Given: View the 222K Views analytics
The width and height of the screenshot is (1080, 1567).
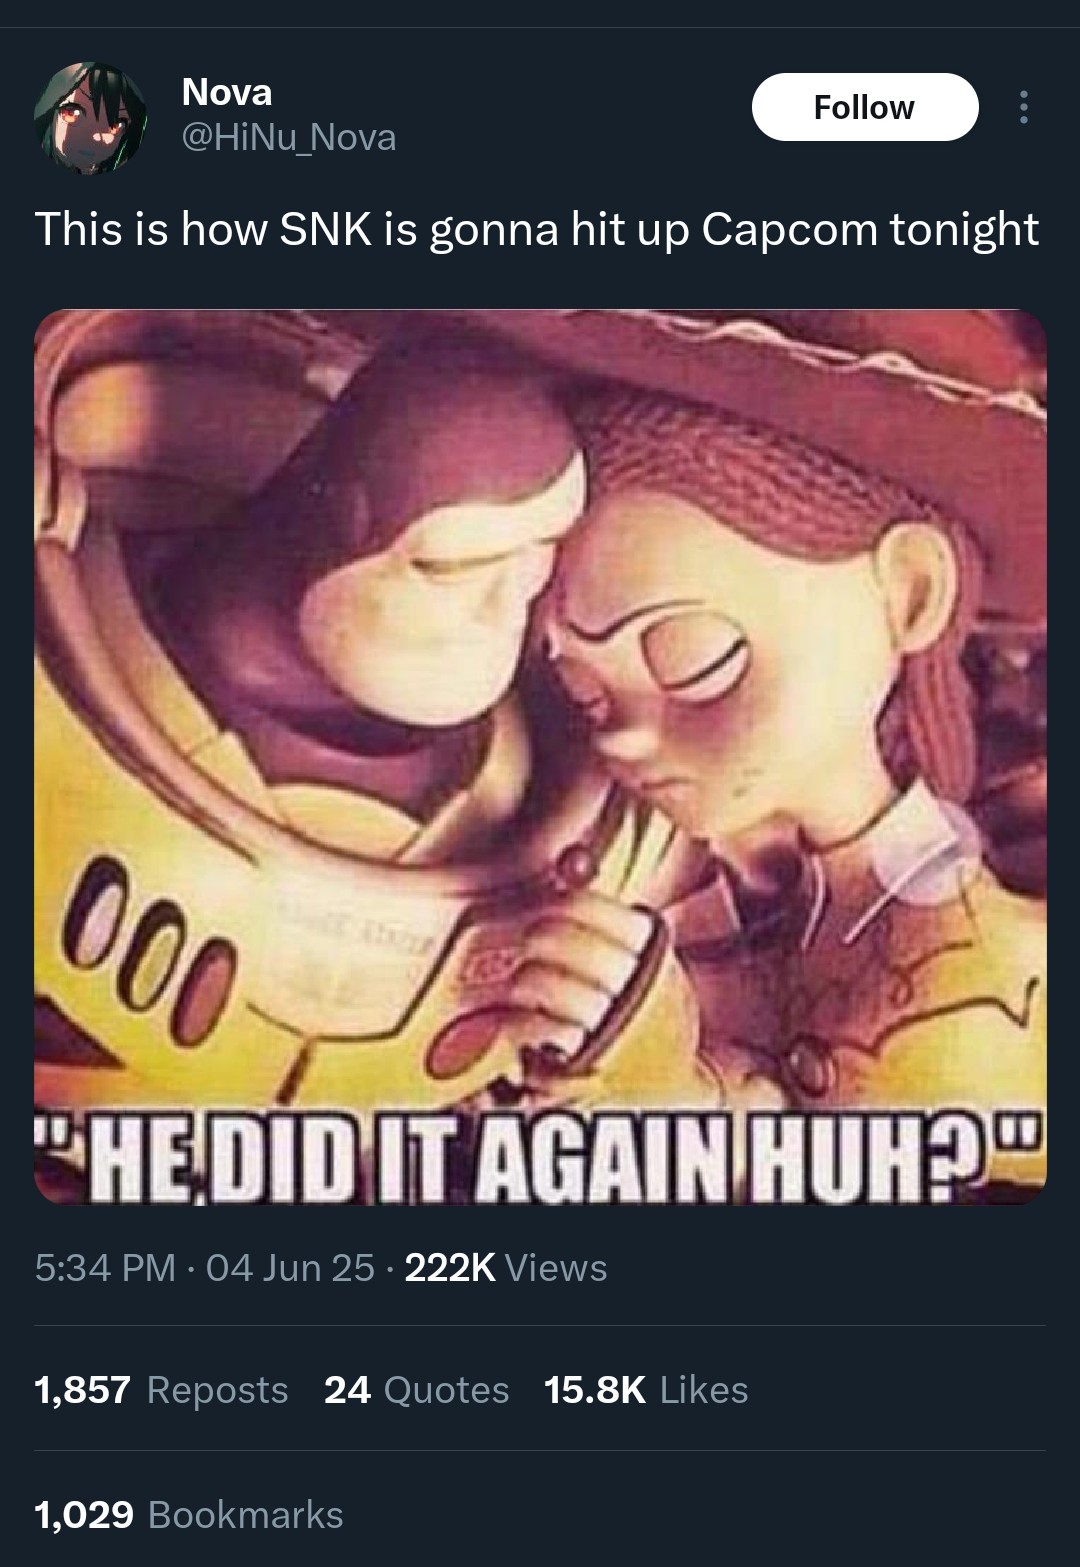Looking at the screenshot, I should click(506, 1268).
